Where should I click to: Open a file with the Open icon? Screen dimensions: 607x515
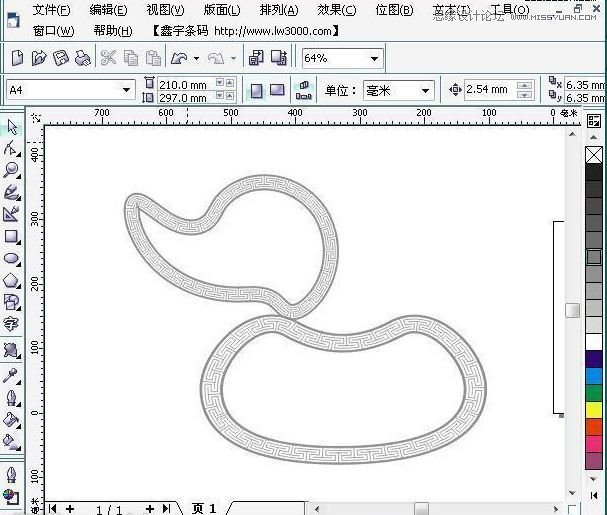point(39,58)
